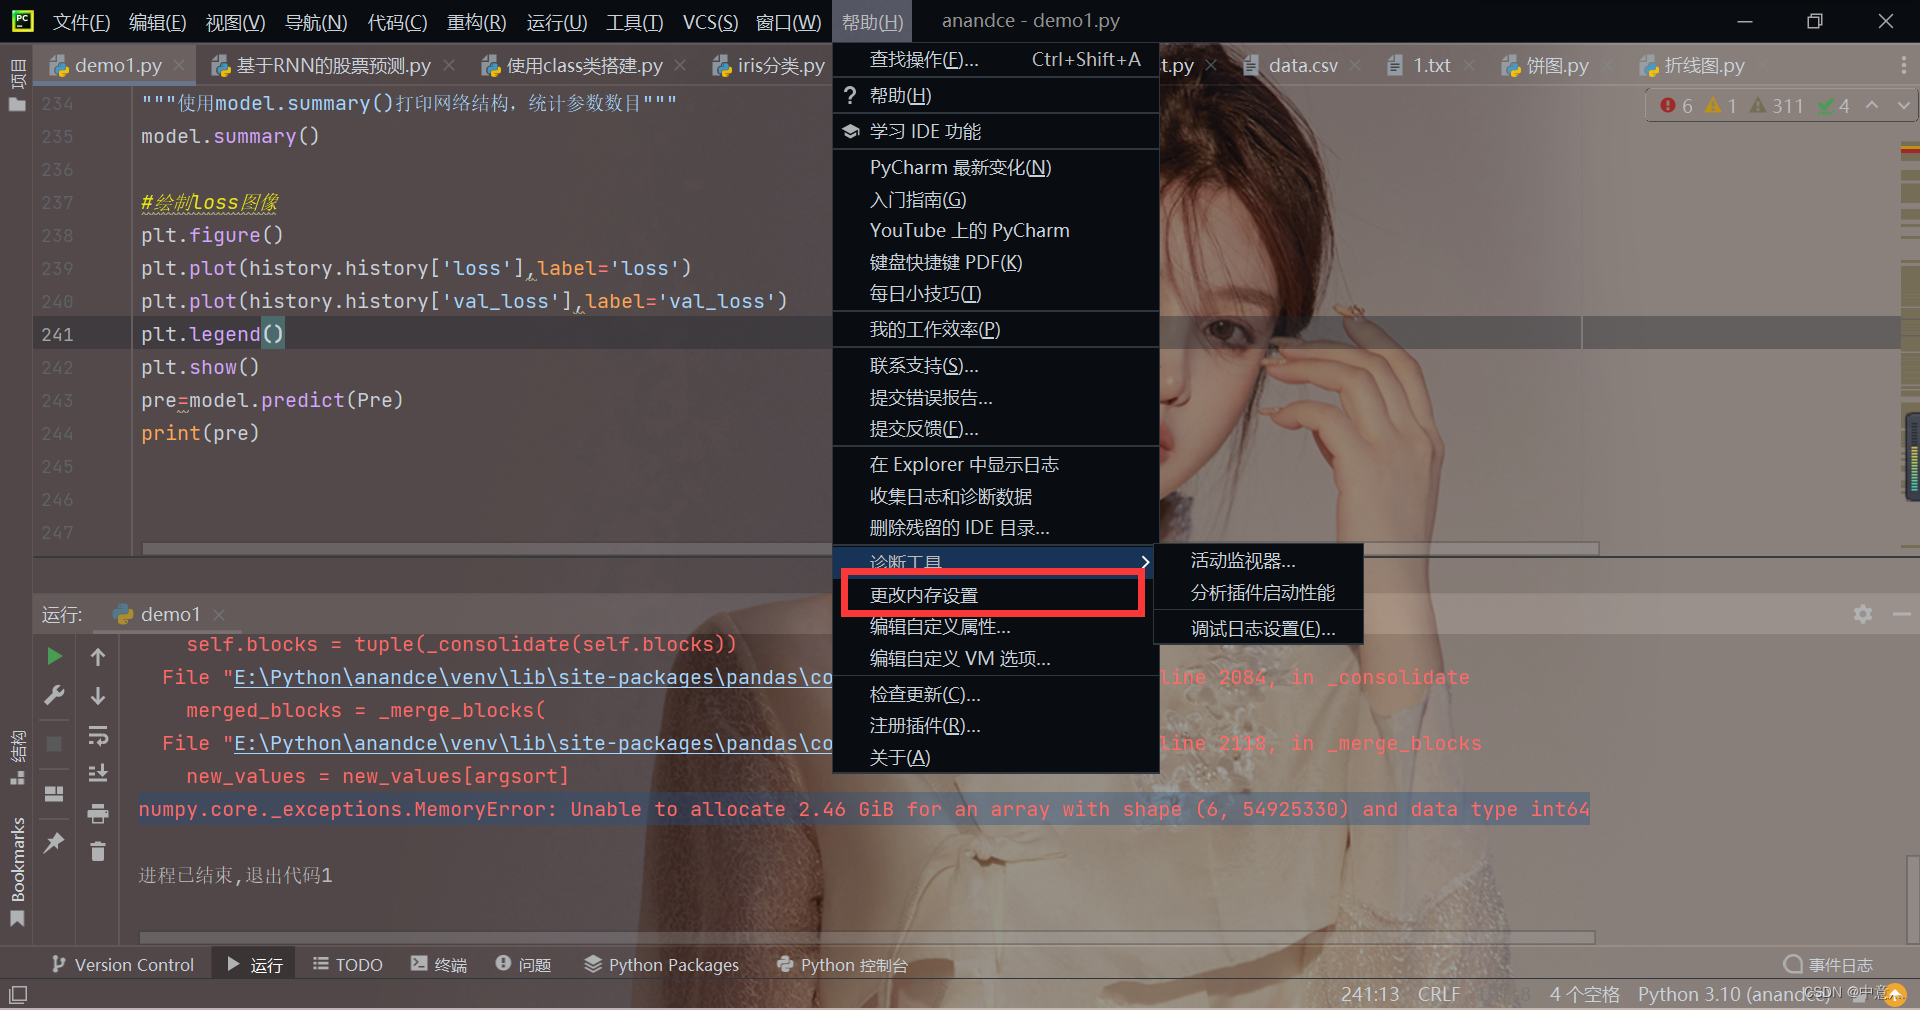Viewport: 1920px width, 1010px height.
Task: Jump to next problem with down chevron
Action: (1902, 105)
